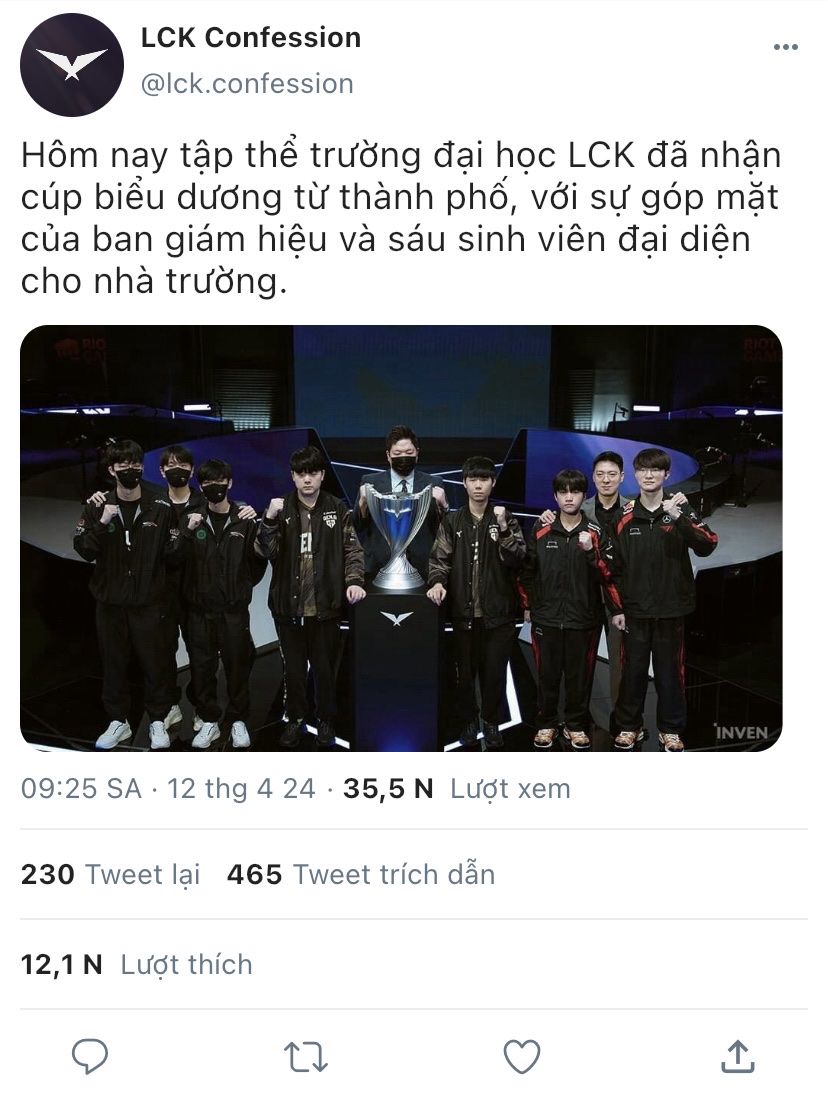828x1102 pixels.
Task: Open the share upload icon
Action: (738, 1056)
